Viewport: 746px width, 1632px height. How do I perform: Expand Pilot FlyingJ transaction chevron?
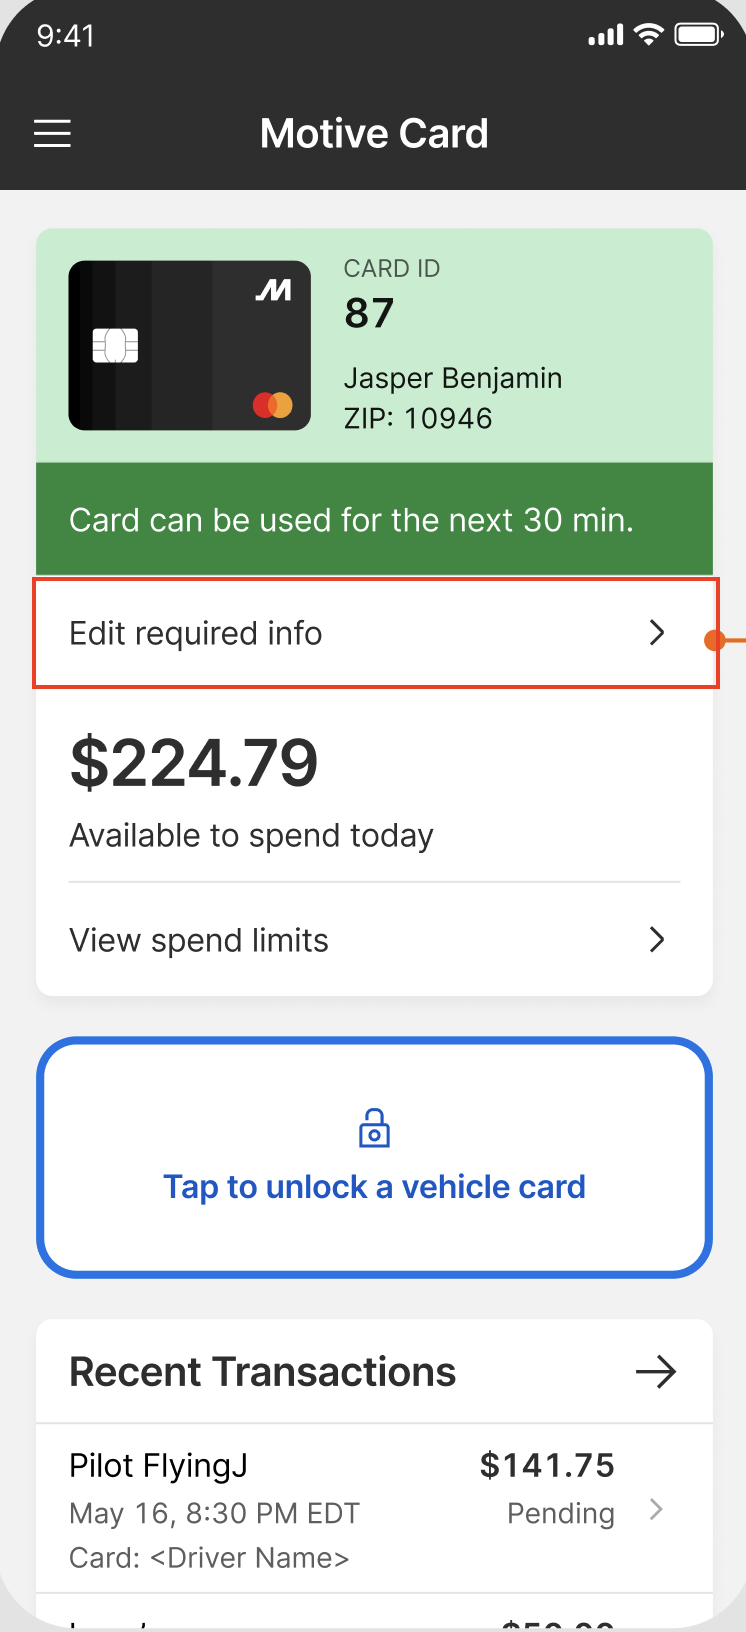(x=656, y=1510)
